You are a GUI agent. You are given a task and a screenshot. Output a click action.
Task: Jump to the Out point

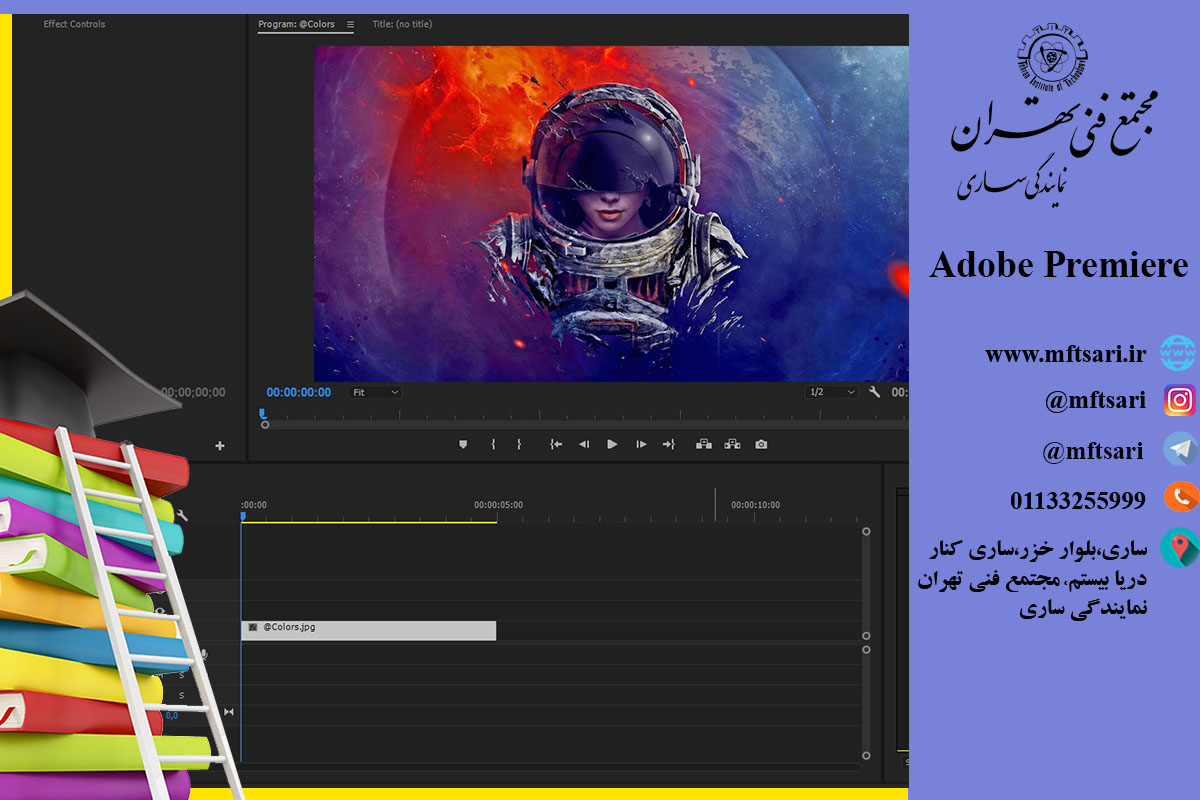click(669, 444)
